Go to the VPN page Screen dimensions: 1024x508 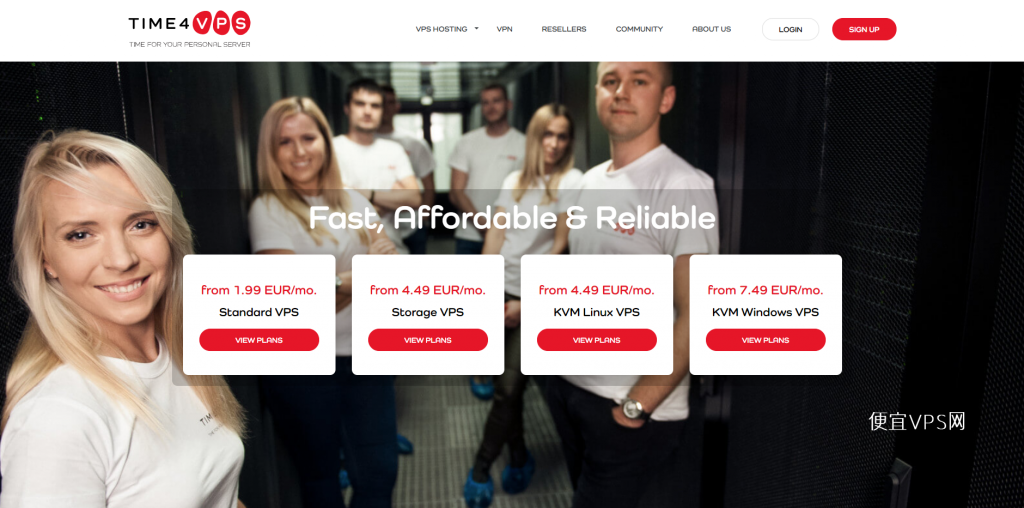tap(504, 29)
